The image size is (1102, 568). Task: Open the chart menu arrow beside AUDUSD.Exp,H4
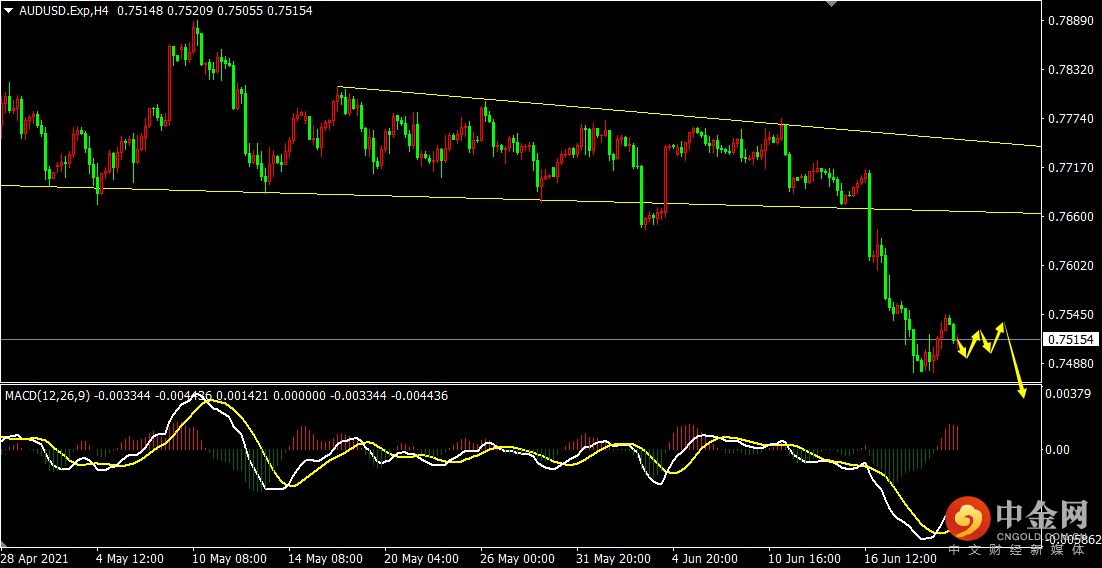tap(8, 11)
